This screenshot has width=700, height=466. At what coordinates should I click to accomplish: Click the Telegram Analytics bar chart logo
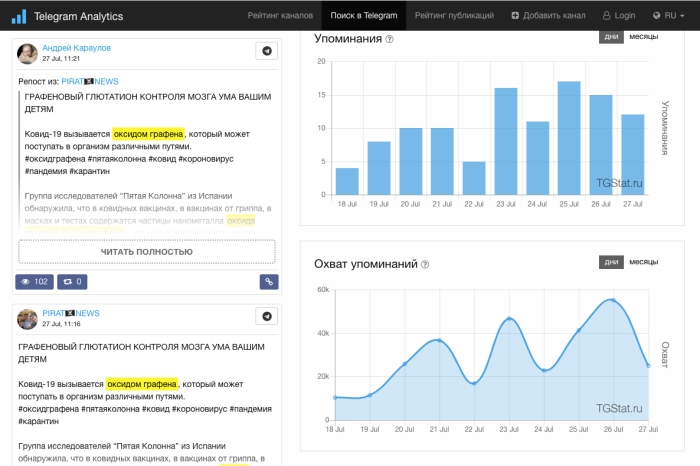tap(19, 17)
